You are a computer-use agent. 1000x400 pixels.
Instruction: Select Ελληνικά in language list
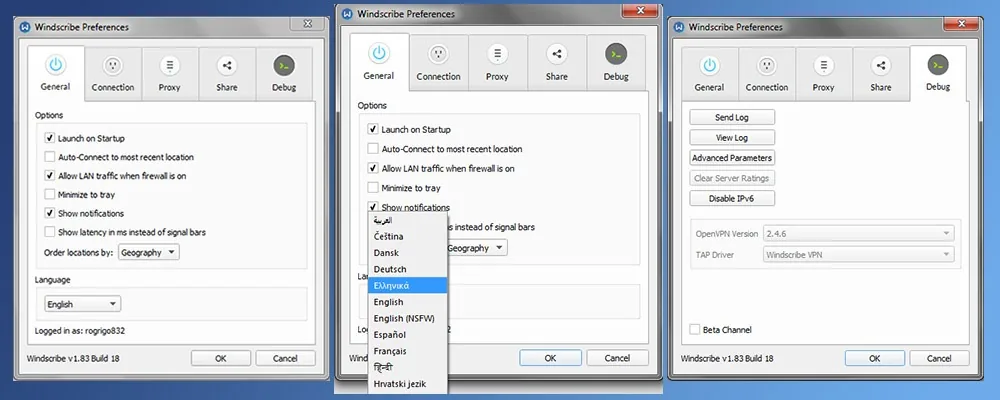point(408,285)
